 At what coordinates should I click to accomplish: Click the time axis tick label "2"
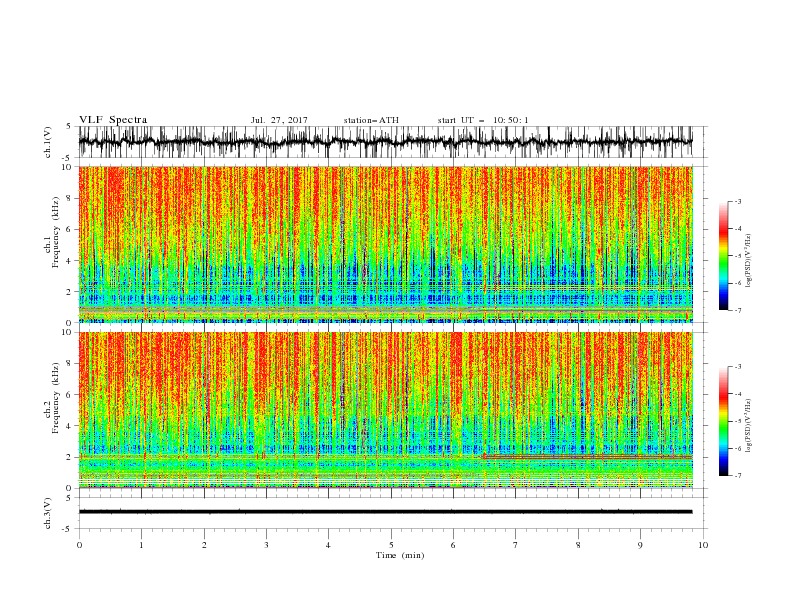pos(204,545)
